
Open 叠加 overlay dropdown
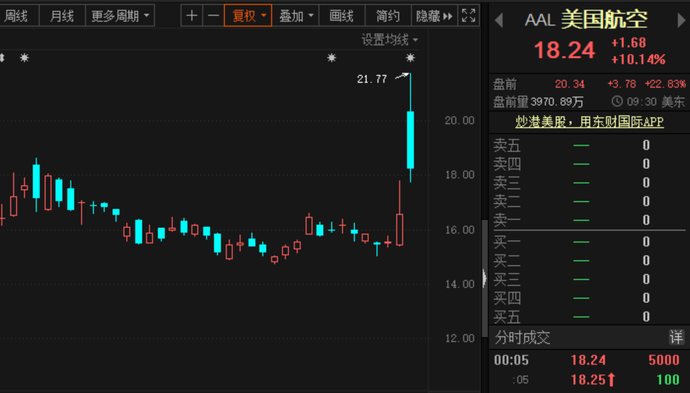296,16
